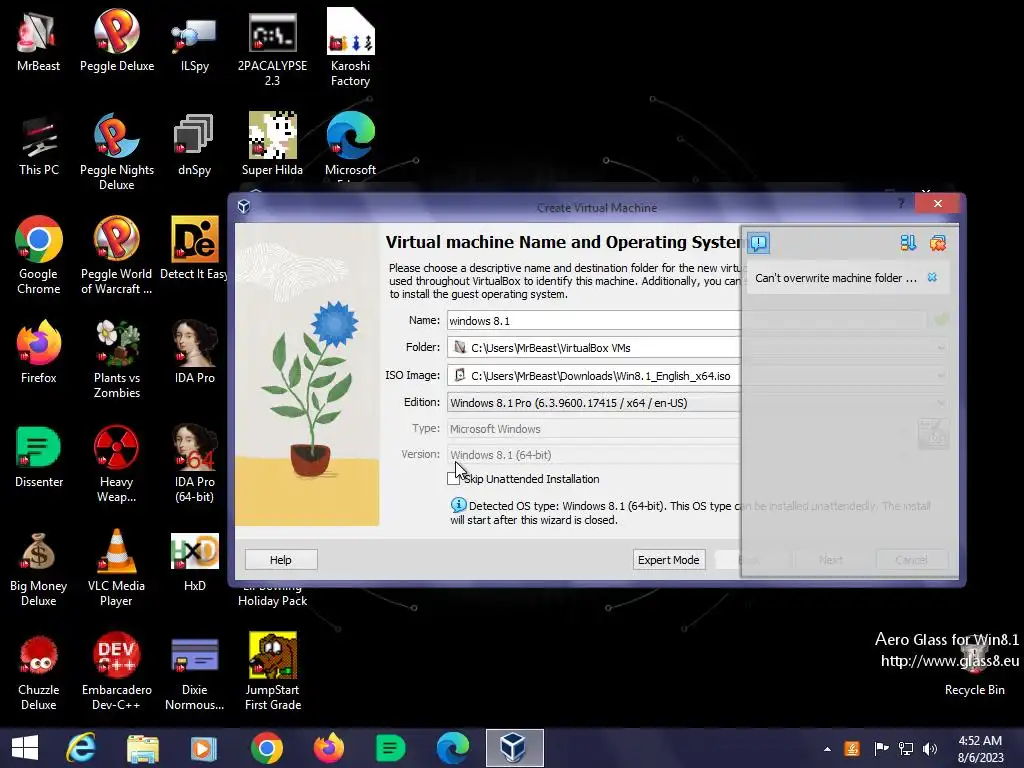
Task: Click the Action Center flag tray icon
Action: click(x=881, y=748)
